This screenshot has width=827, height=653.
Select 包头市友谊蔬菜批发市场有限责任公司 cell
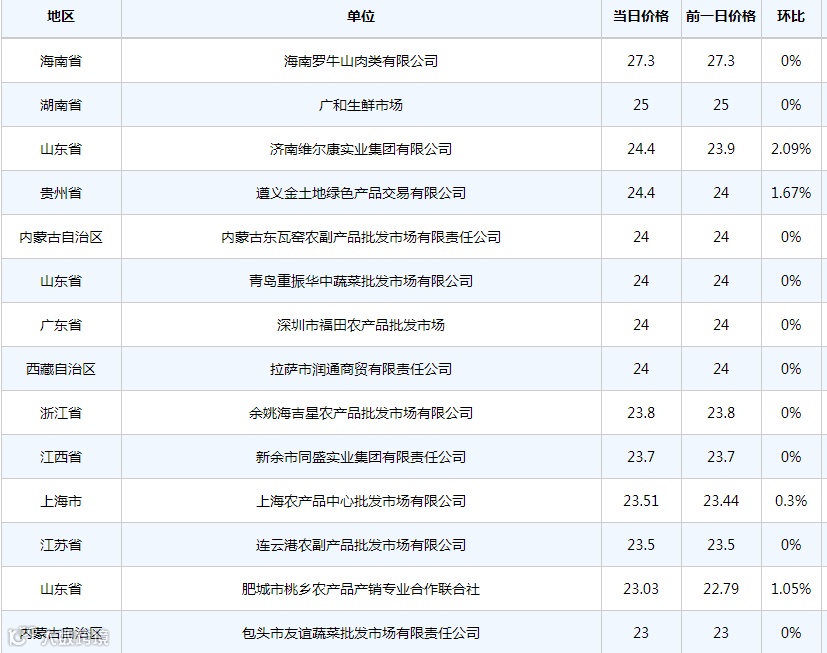[361, 633]
